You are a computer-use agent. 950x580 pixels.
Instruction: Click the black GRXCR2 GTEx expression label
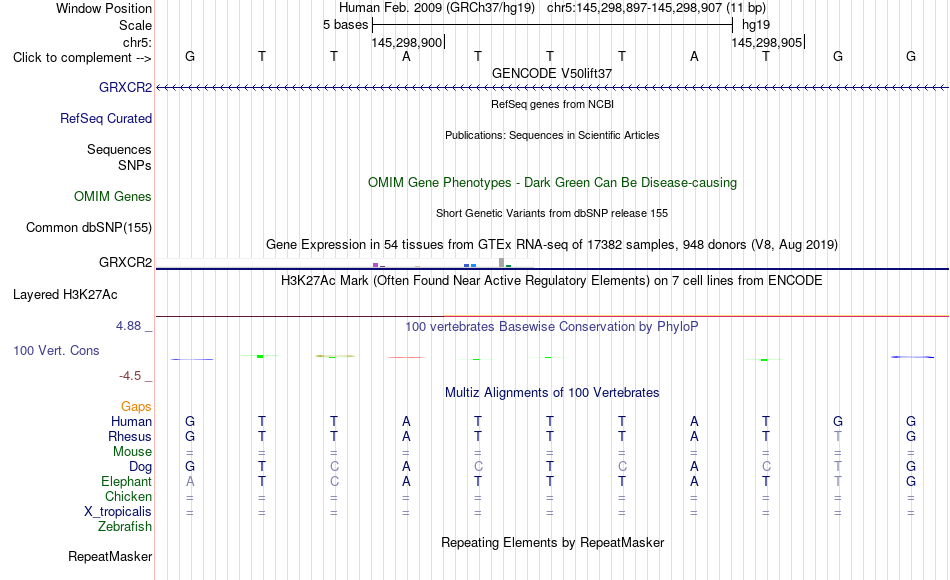[x=125, y=262]
